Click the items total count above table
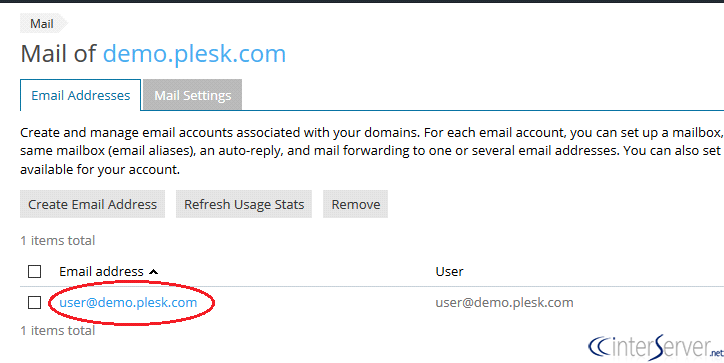Image resolution: width=724 pixels, height=363 pixels. point(58,240)
